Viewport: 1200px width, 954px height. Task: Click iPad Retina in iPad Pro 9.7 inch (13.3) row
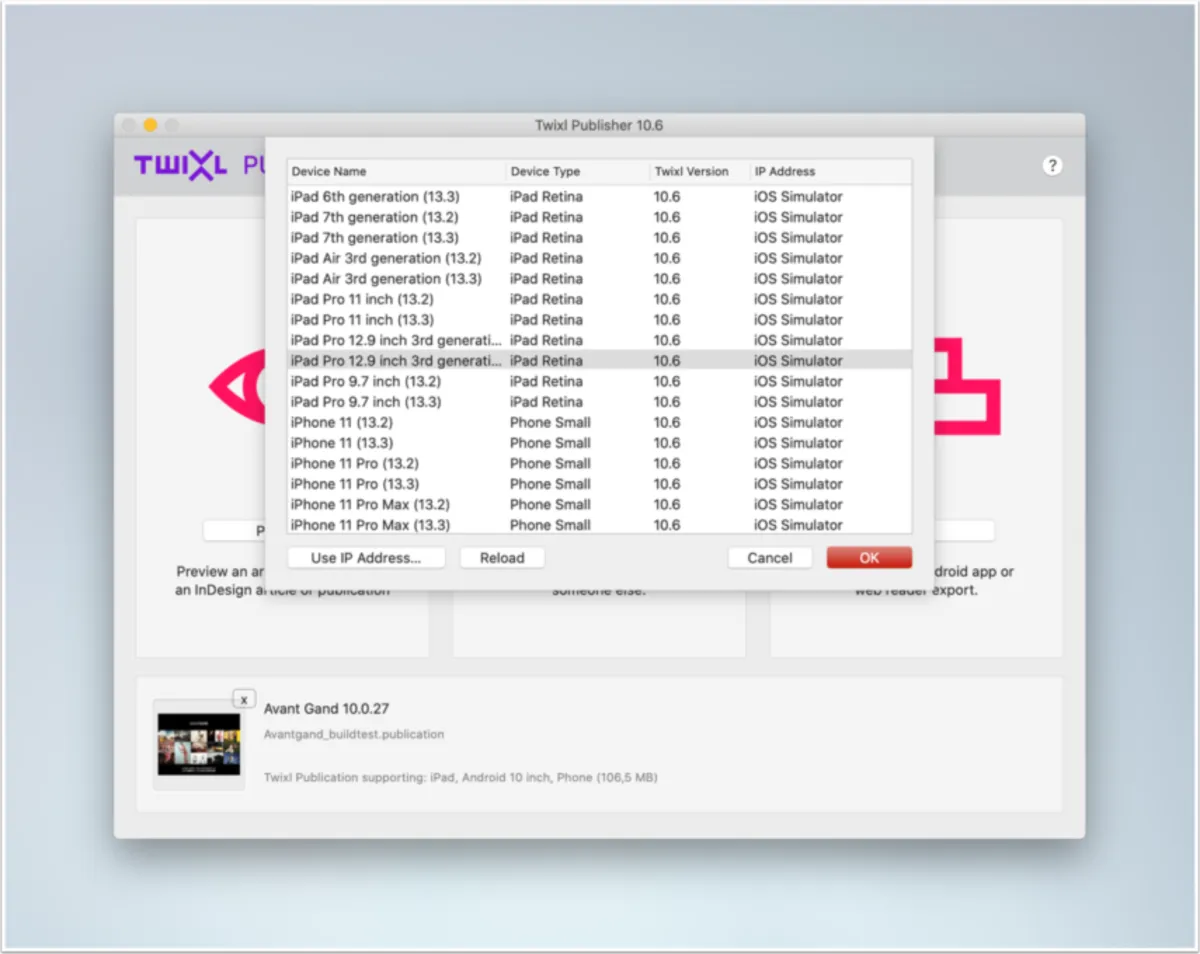[x=546, y=402]
